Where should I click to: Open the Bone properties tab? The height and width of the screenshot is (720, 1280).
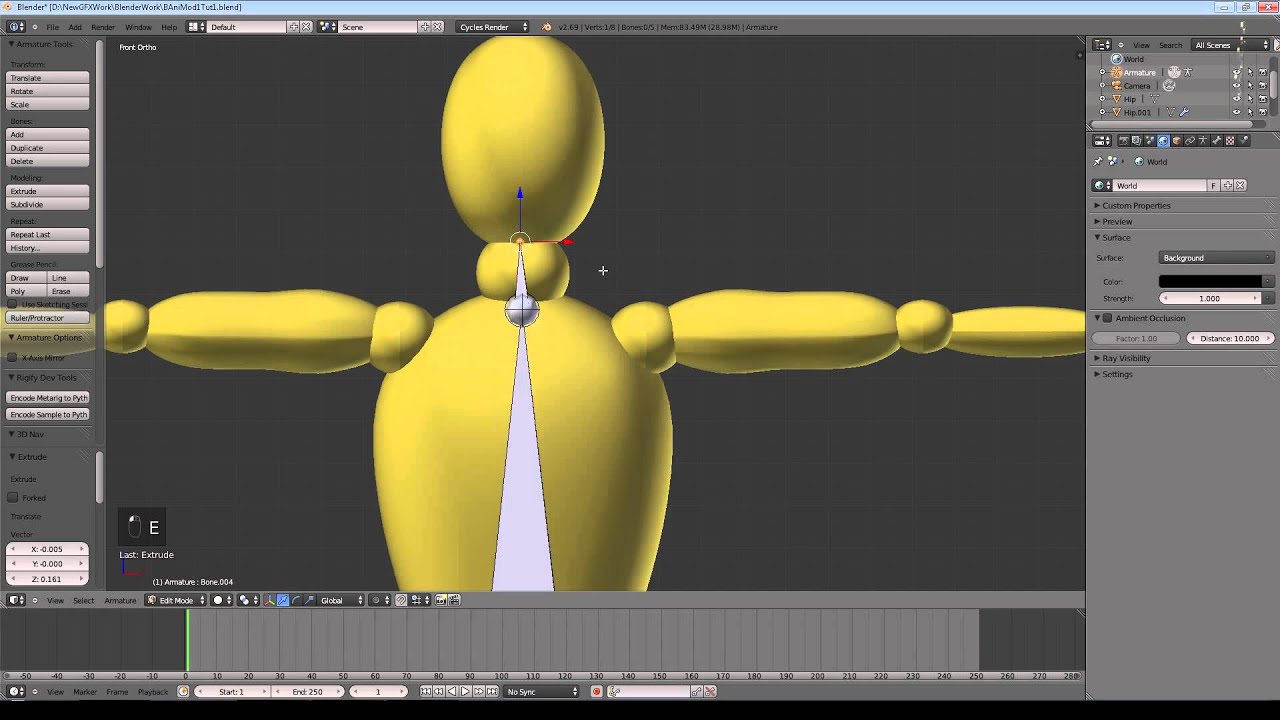pos(1216,141)
